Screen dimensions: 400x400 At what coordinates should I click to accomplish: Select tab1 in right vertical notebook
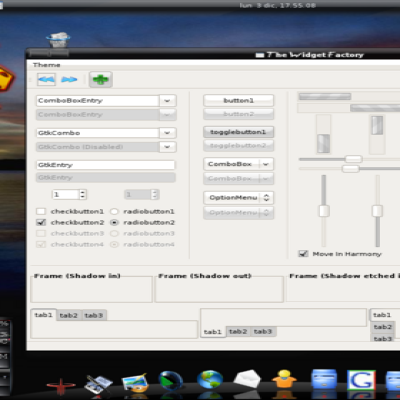click(382, 315)
